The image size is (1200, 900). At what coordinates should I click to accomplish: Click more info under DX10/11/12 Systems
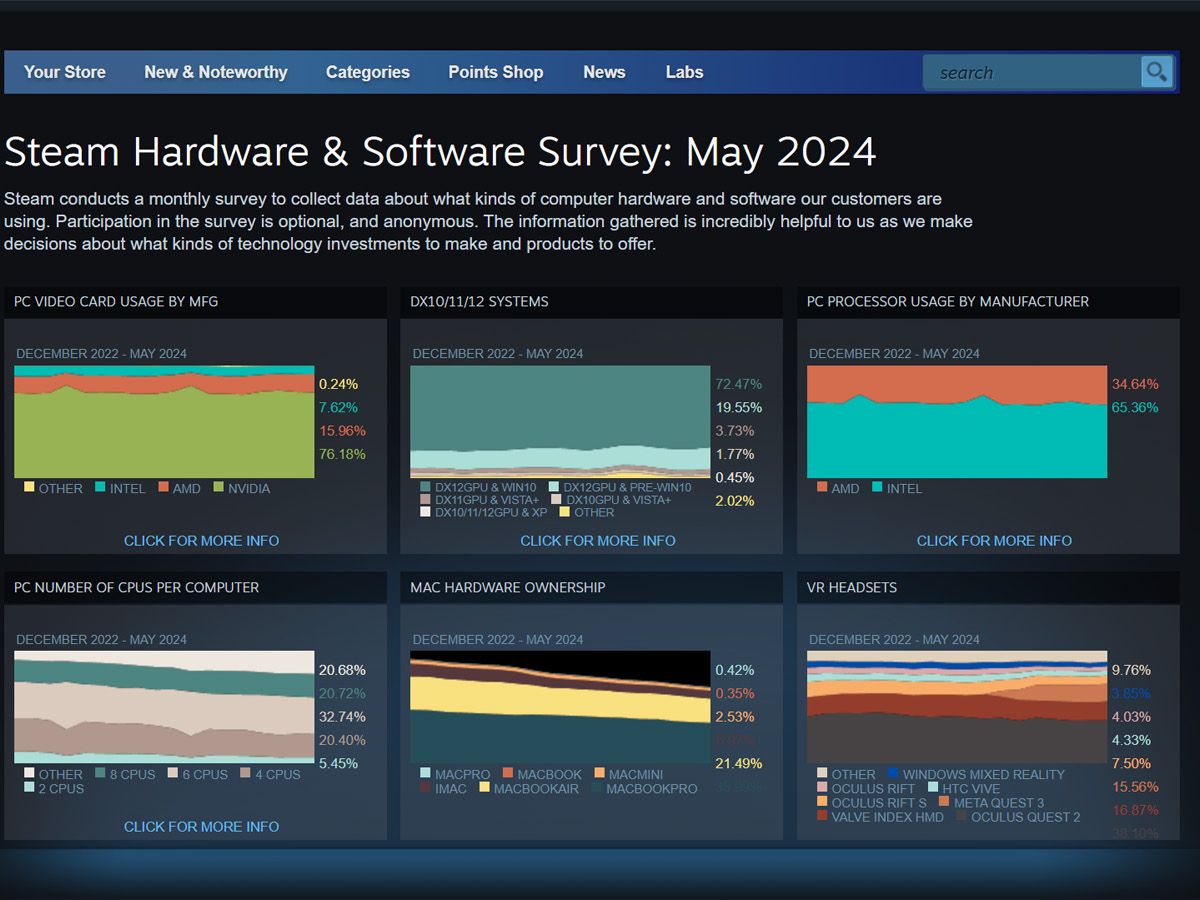[598, 540]
